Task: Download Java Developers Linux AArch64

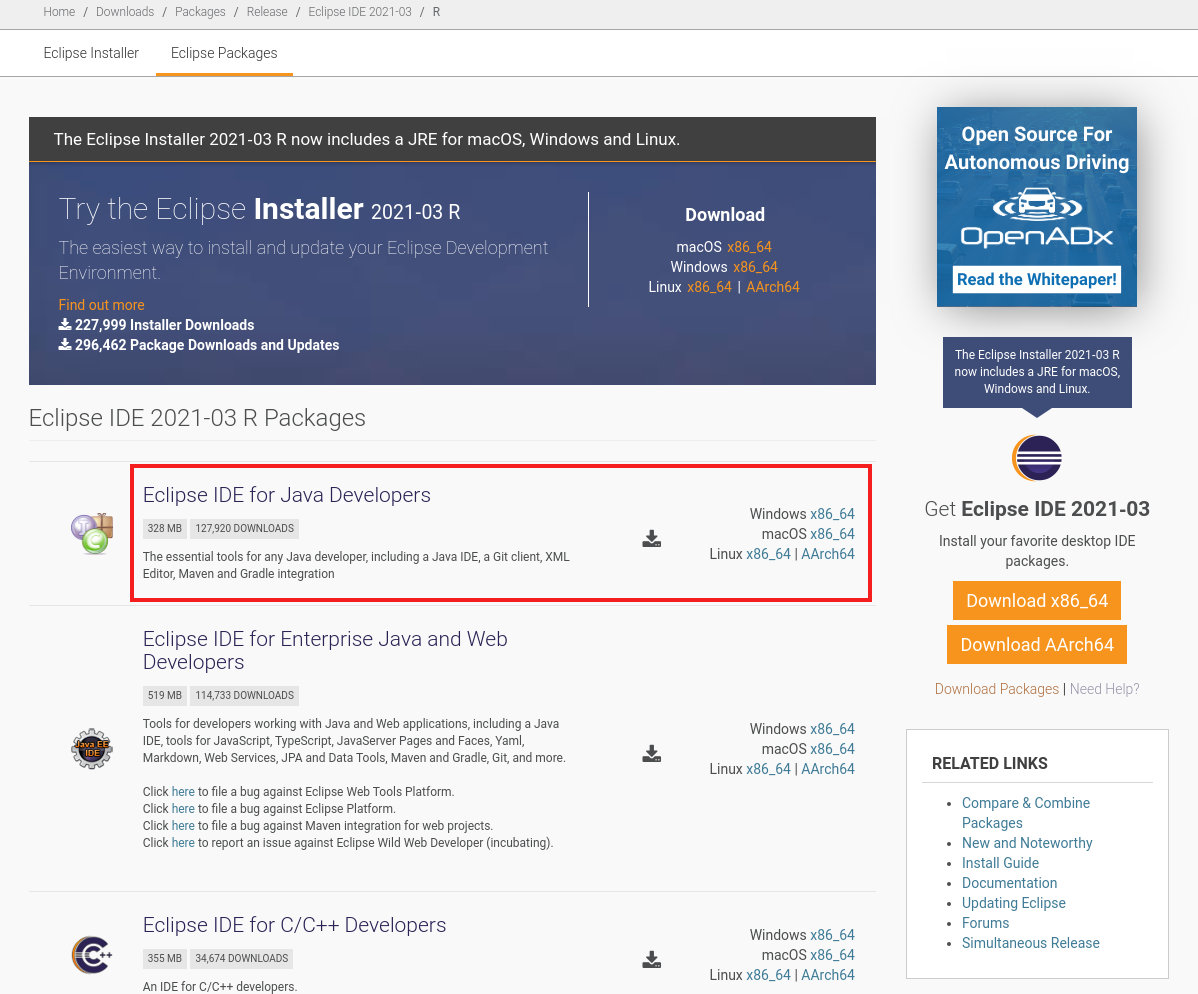Action: pos(828,553)
